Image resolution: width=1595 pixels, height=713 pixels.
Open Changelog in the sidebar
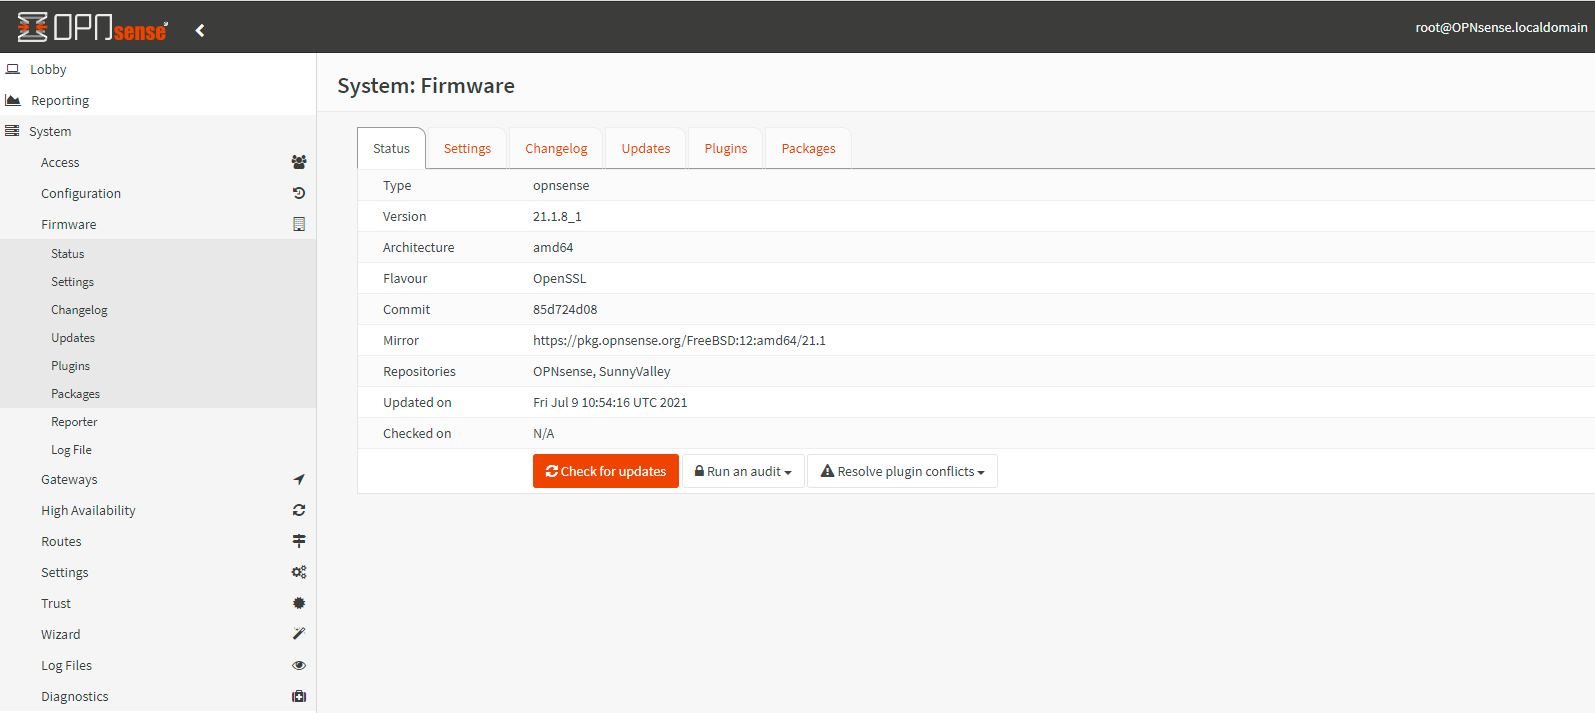tap(158, 310)
